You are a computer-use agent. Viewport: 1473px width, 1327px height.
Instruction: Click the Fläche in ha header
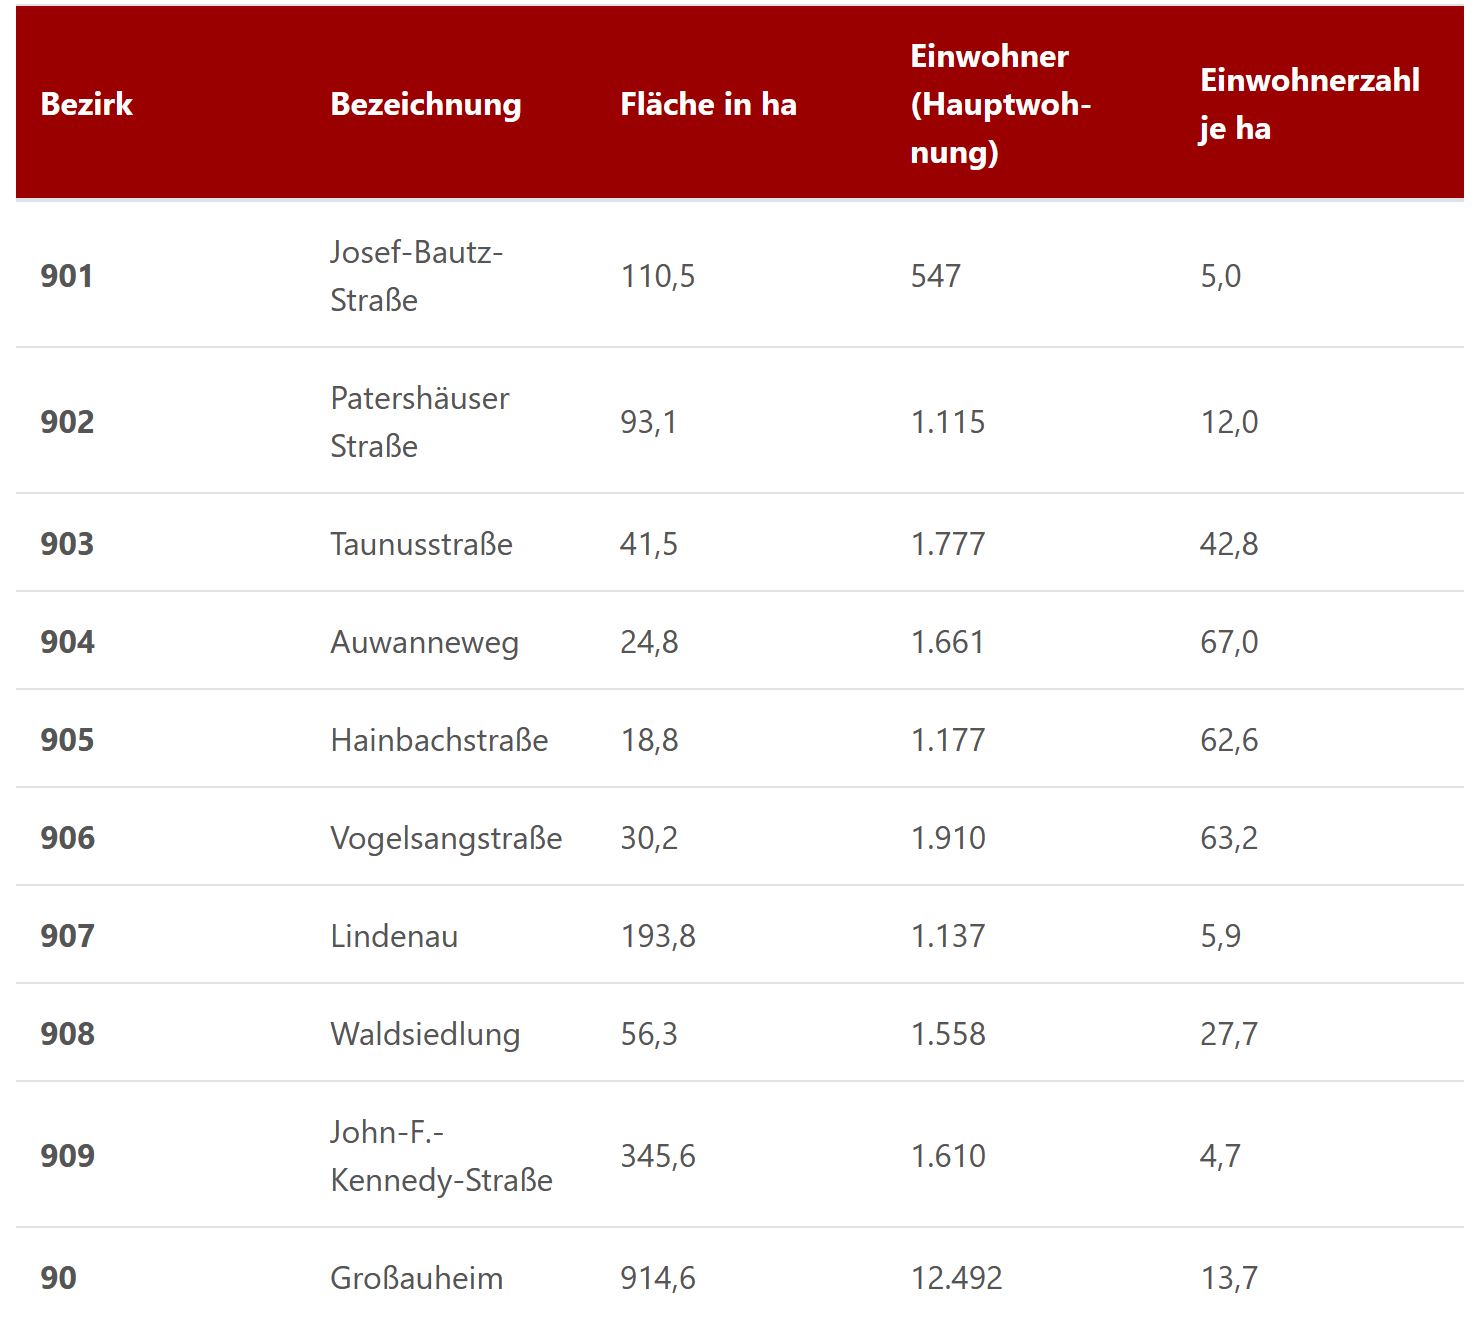tap(708, 104)
